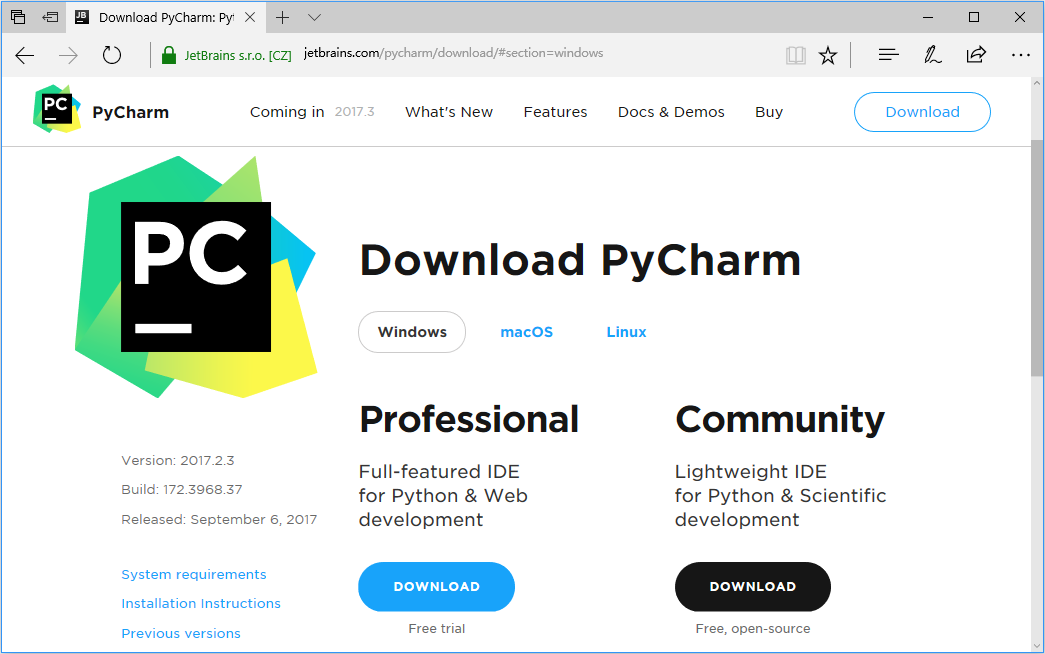Click the set tabs aside icon
1045x654 pixels.
click(50, 17)
